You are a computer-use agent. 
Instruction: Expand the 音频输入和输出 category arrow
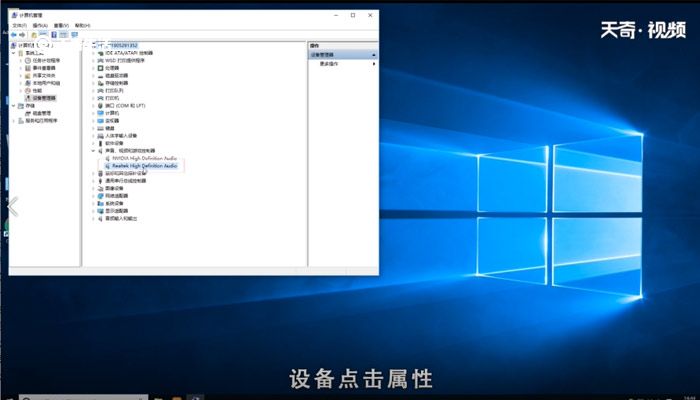(x=93, y=218)
